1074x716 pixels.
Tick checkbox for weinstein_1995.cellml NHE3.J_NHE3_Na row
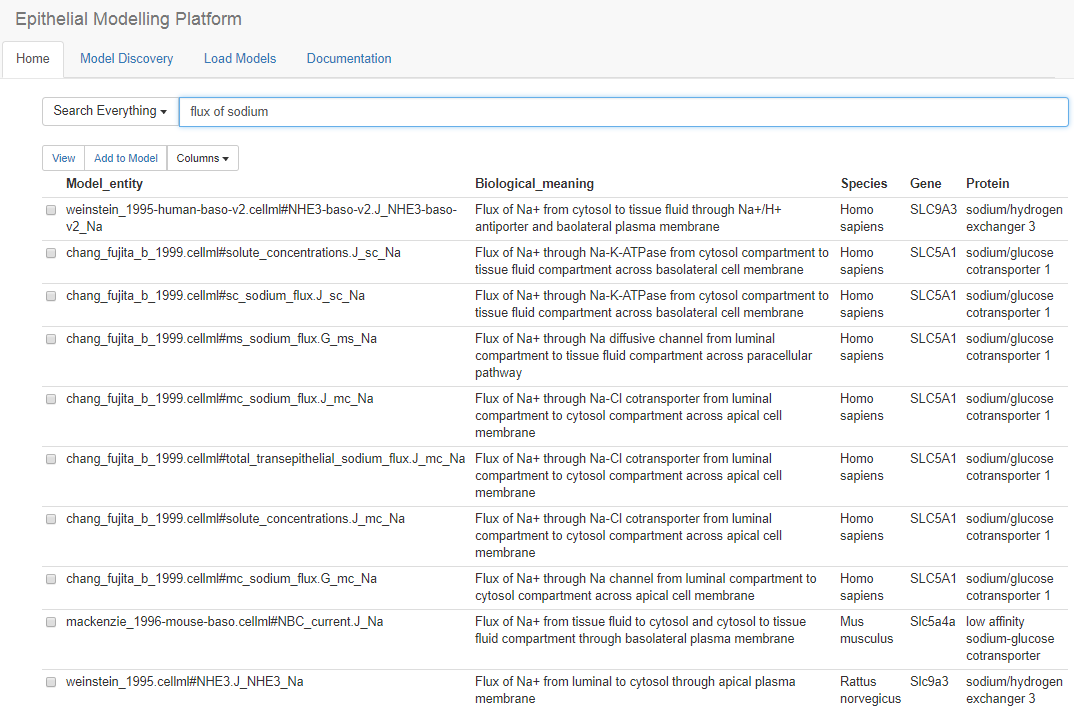51,682
